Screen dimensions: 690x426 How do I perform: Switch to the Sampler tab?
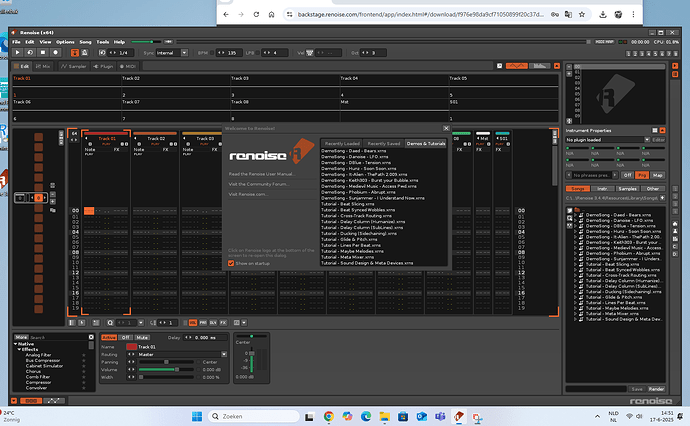point(73,66)
